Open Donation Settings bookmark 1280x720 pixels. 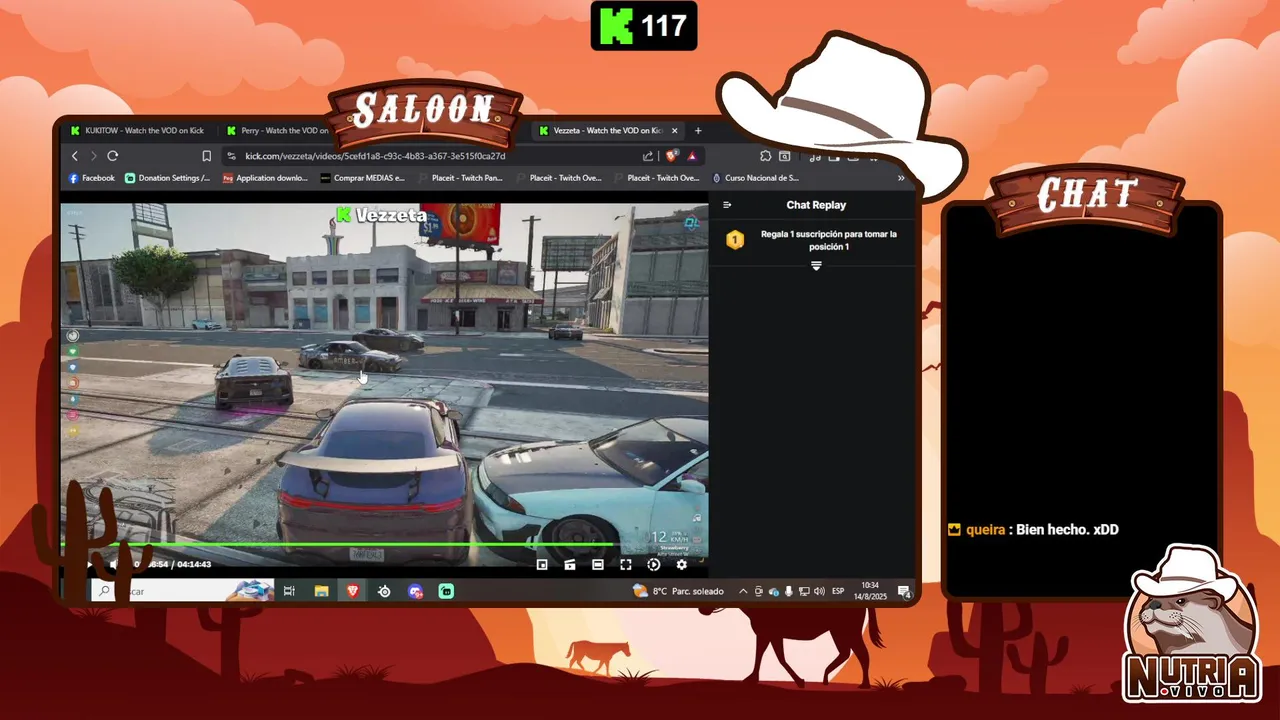167,178
